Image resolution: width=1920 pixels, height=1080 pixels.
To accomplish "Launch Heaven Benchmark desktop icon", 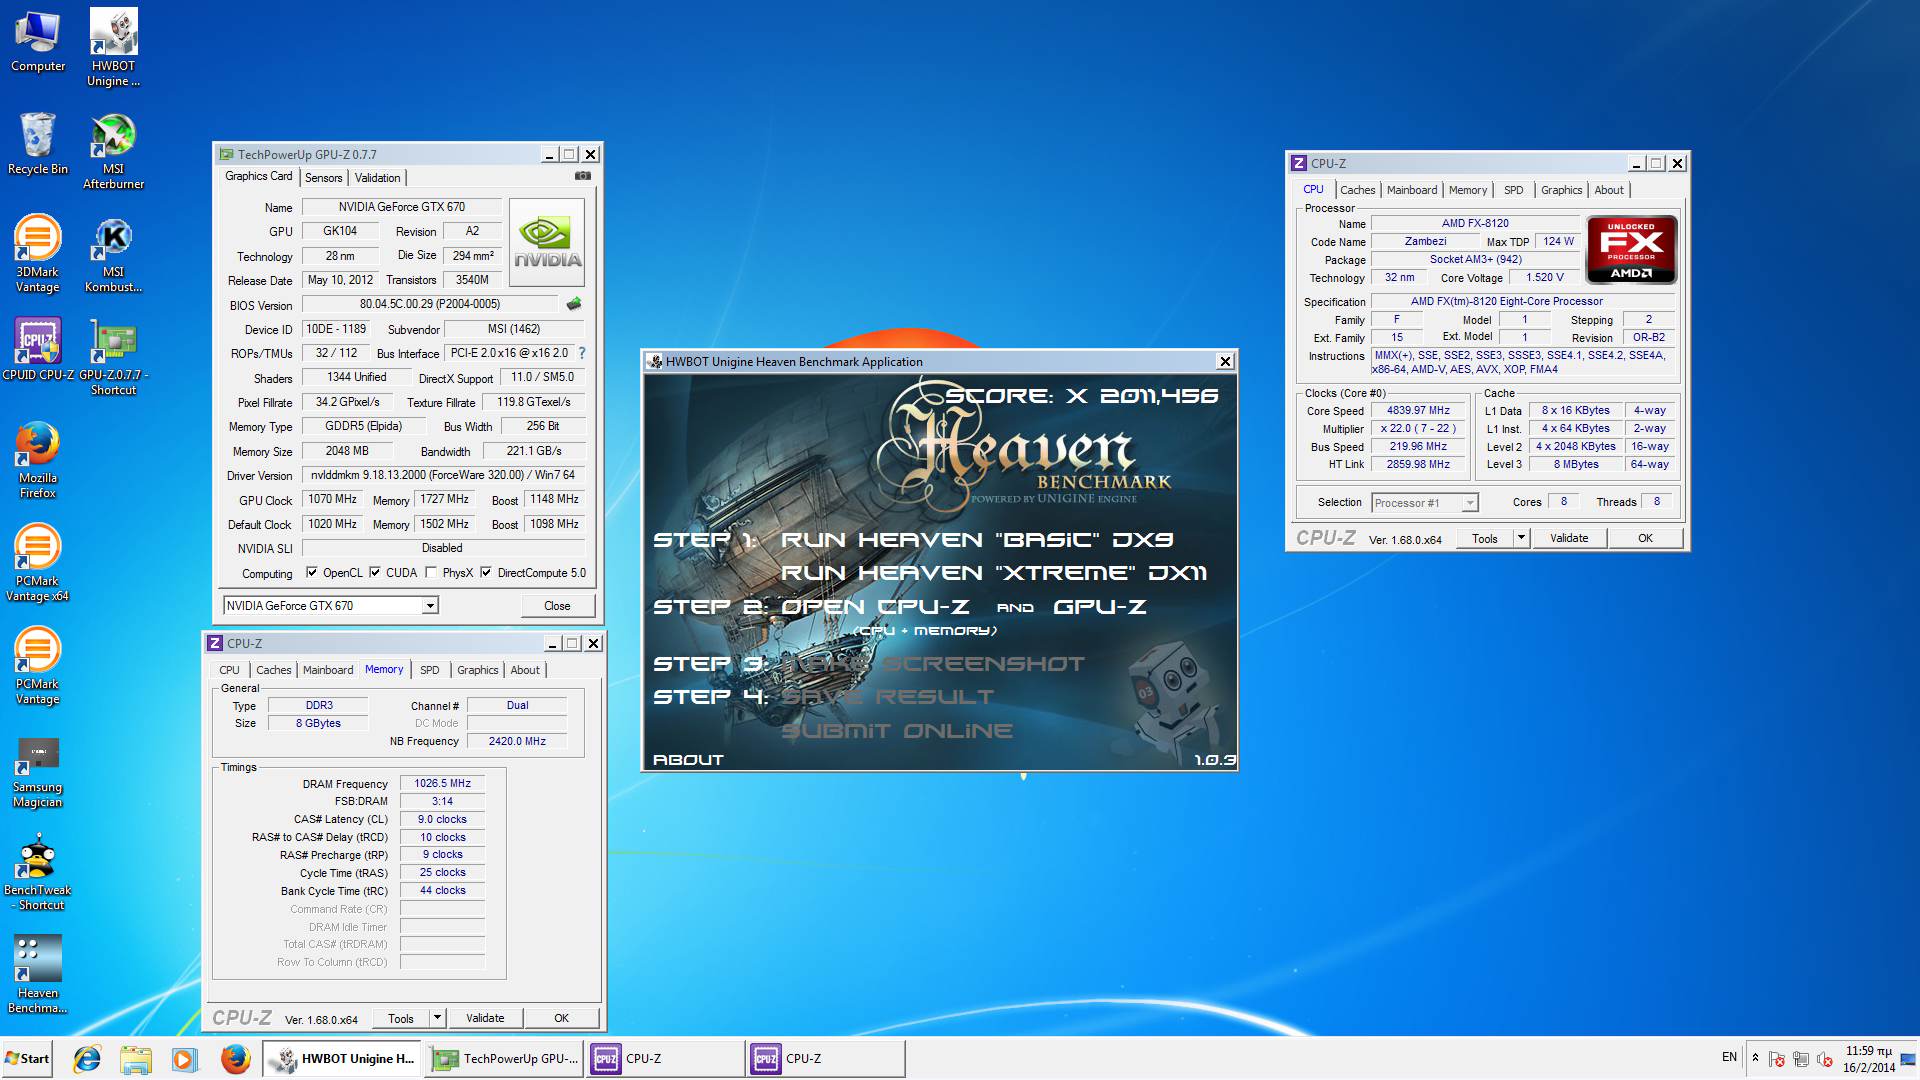I will pos(38,974).
